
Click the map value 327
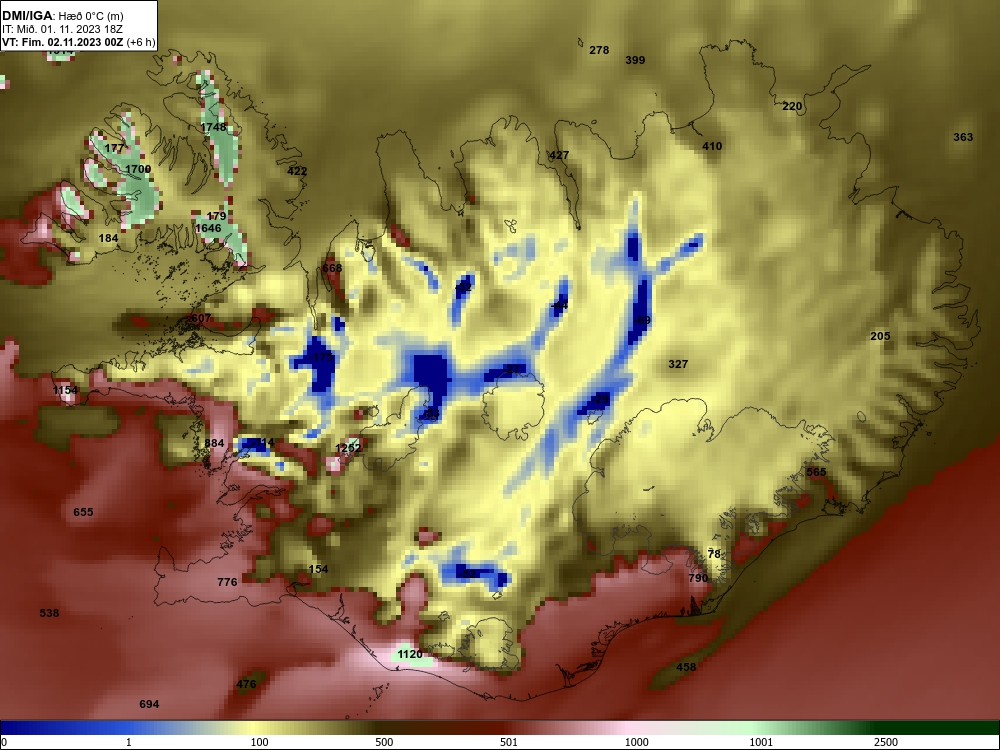tap(678, 364)
